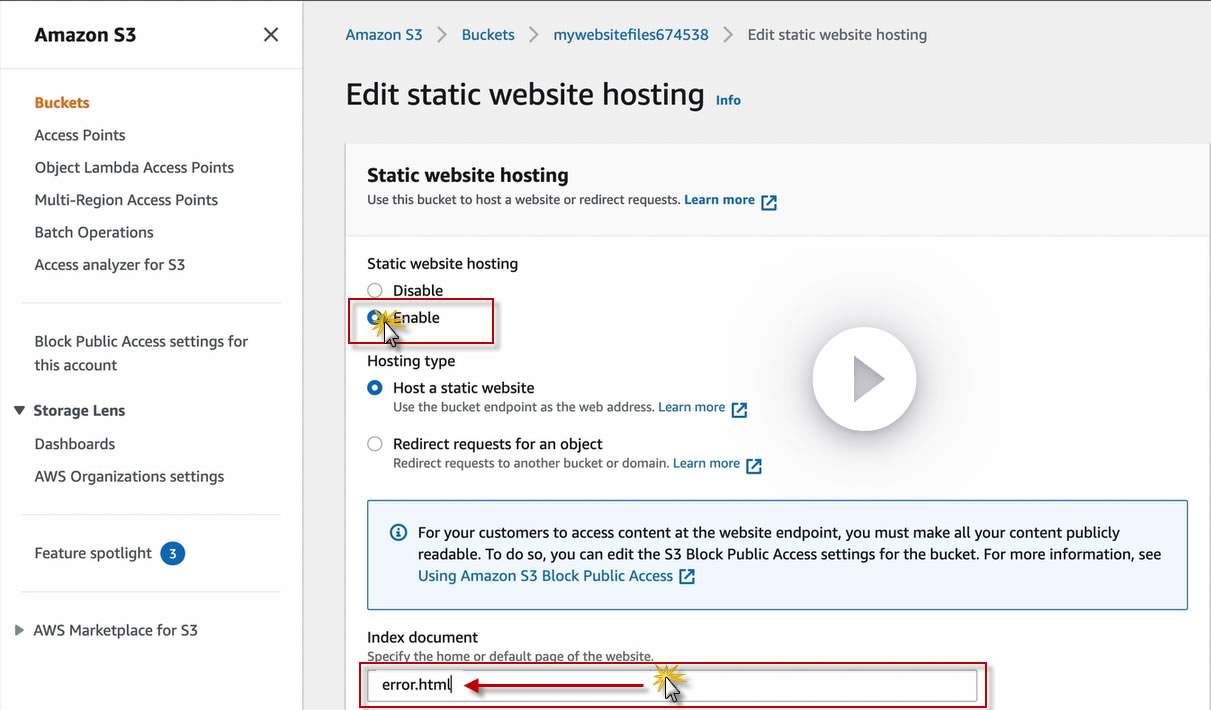Click the Index document text field
The width and height of the screenshot is (1211, 710).
pos(670,685)
